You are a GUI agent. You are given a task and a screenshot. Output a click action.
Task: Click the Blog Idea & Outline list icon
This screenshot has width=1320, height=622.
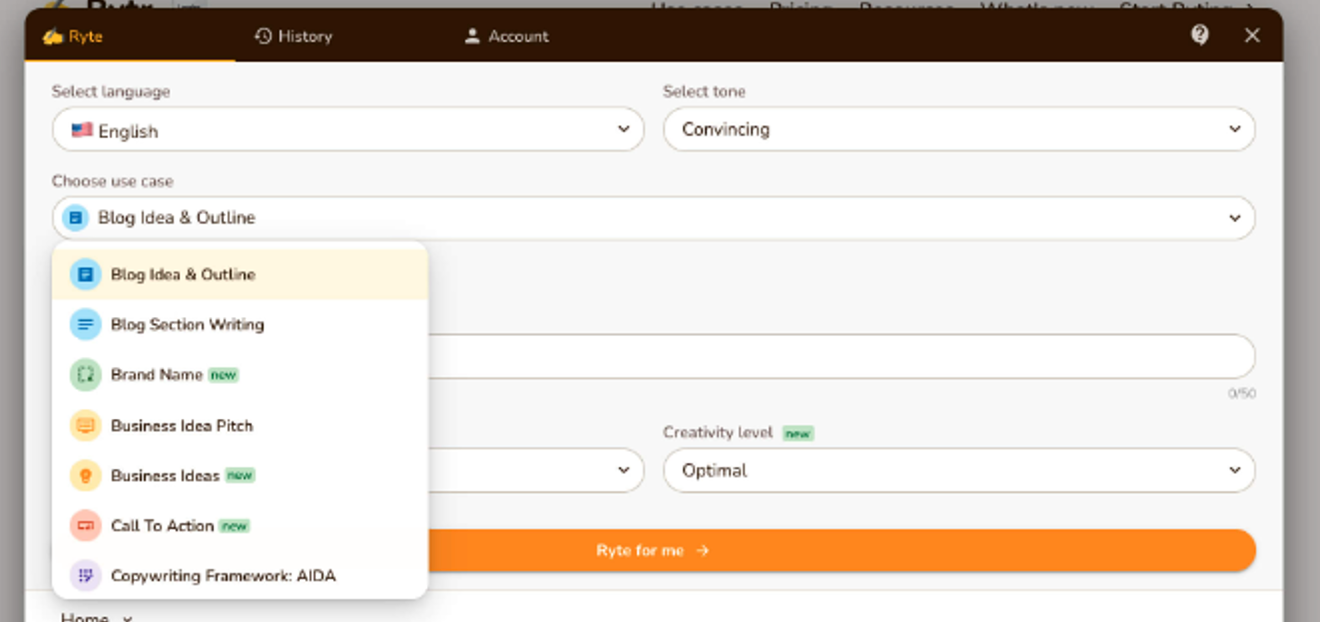[86, 274]
